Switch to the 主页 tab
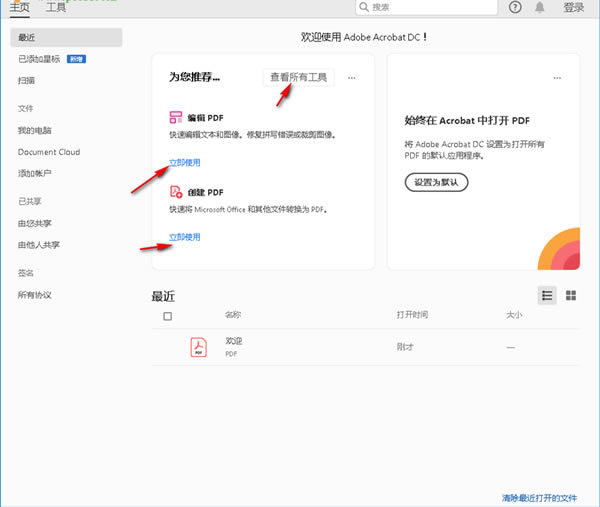Image resolution: width=600 pixels, height=507 pixels. [x=20, y=7]
